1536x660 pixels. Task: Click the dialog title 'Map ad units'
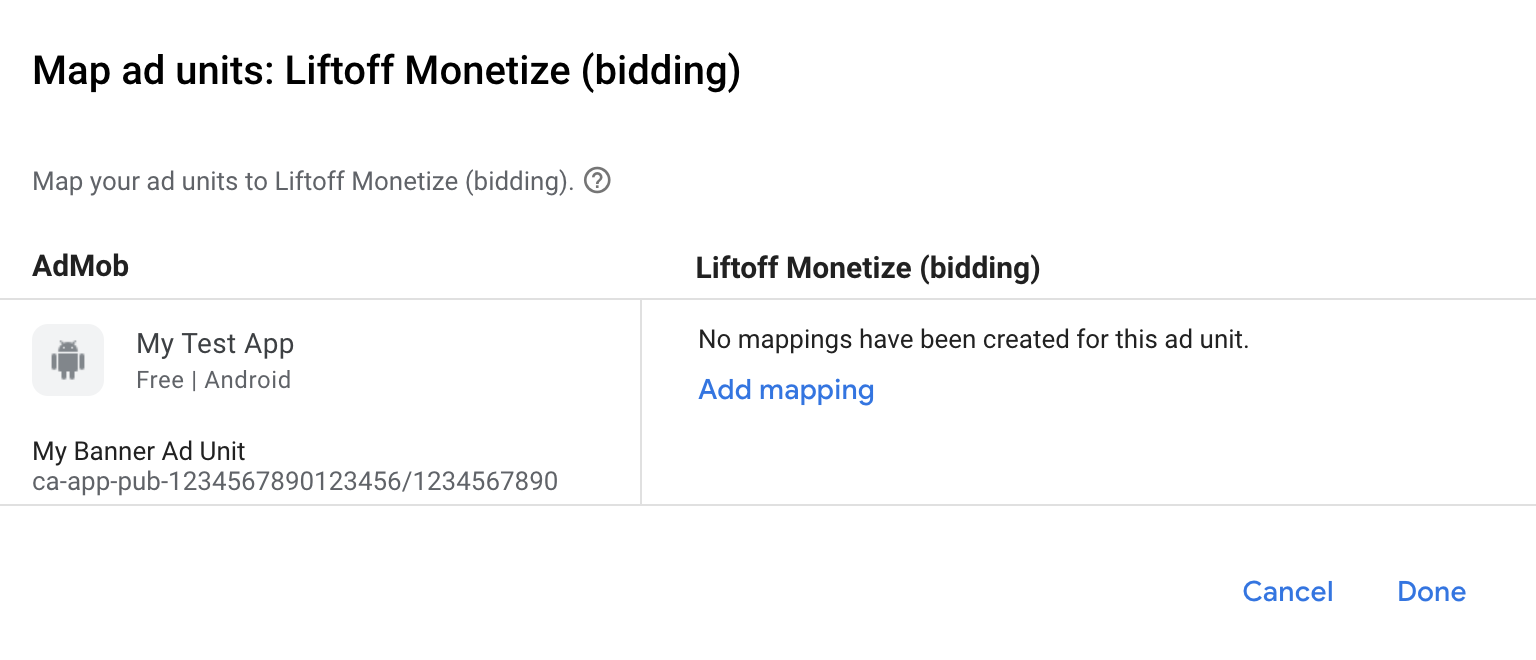click(x=153, y=73)
